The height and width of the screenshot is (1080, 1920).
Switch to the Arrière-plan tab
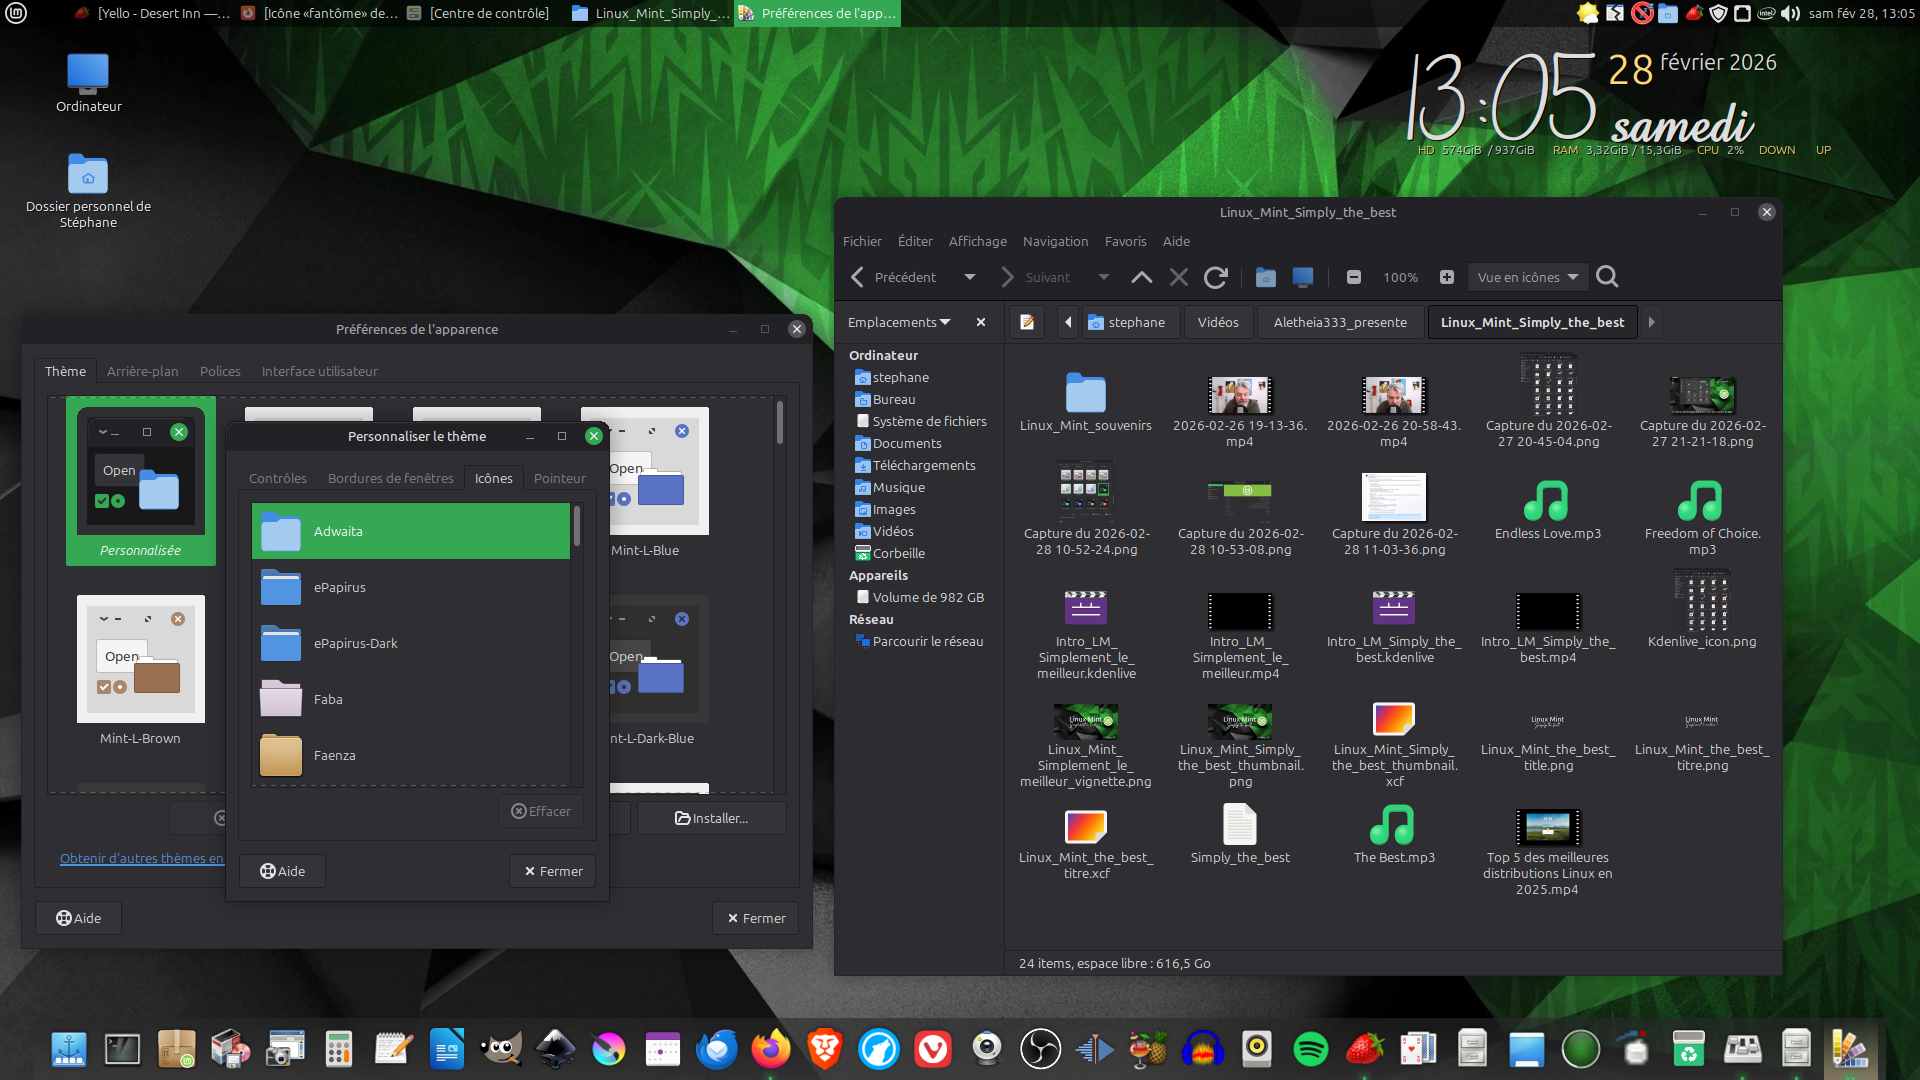(x=143, y=371)
